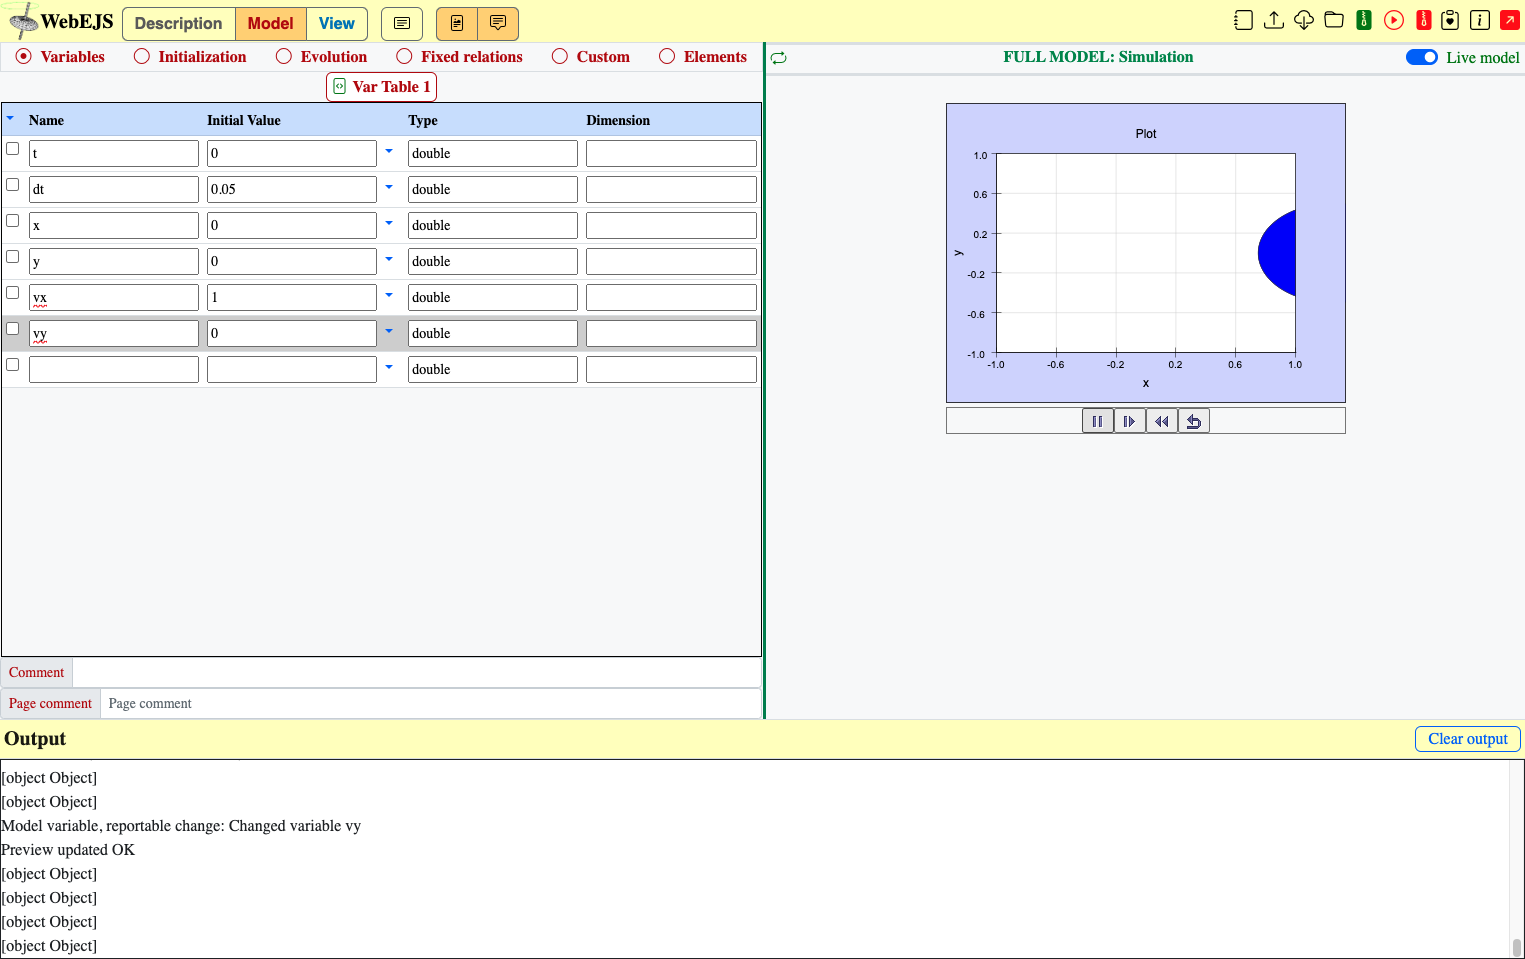Open the initial value dropdown for t
The width and height of the screenshot is (1525, 959).
(x=389, y=152)
